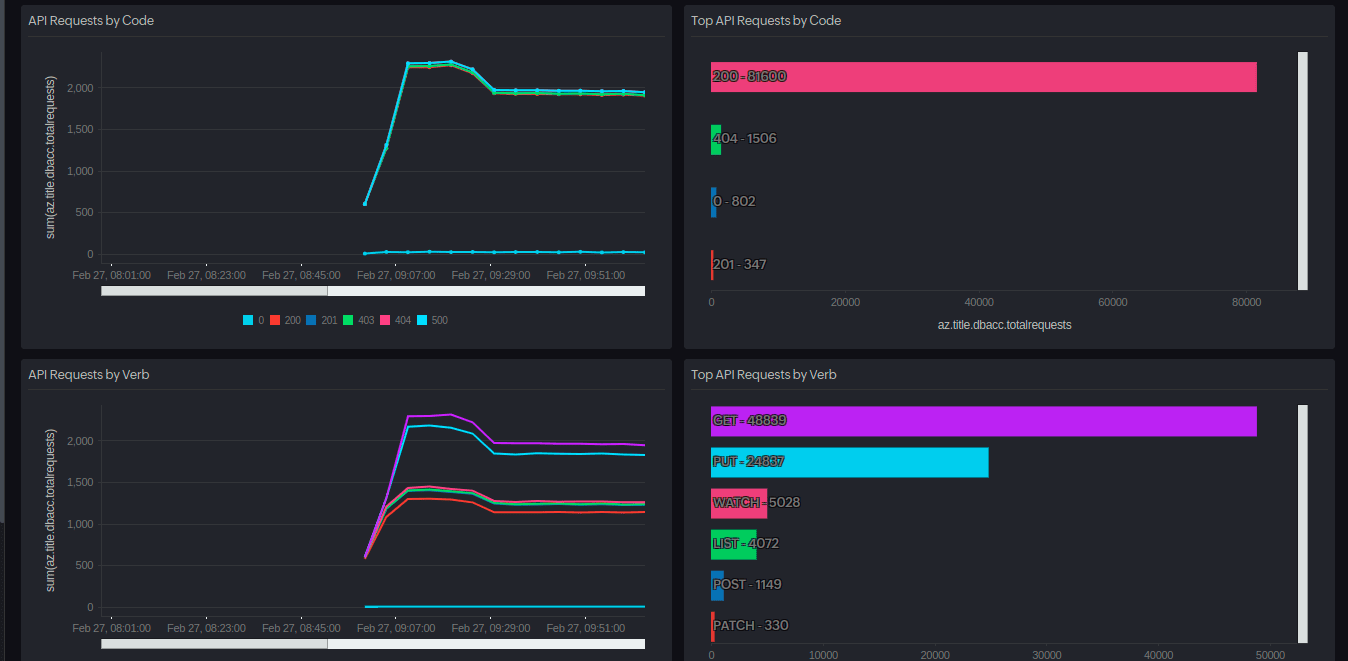The width and height of the screenshot is (1348, 661).
Task: Select the purple bar labeled GET - 48889
Action: coord(983,421)
